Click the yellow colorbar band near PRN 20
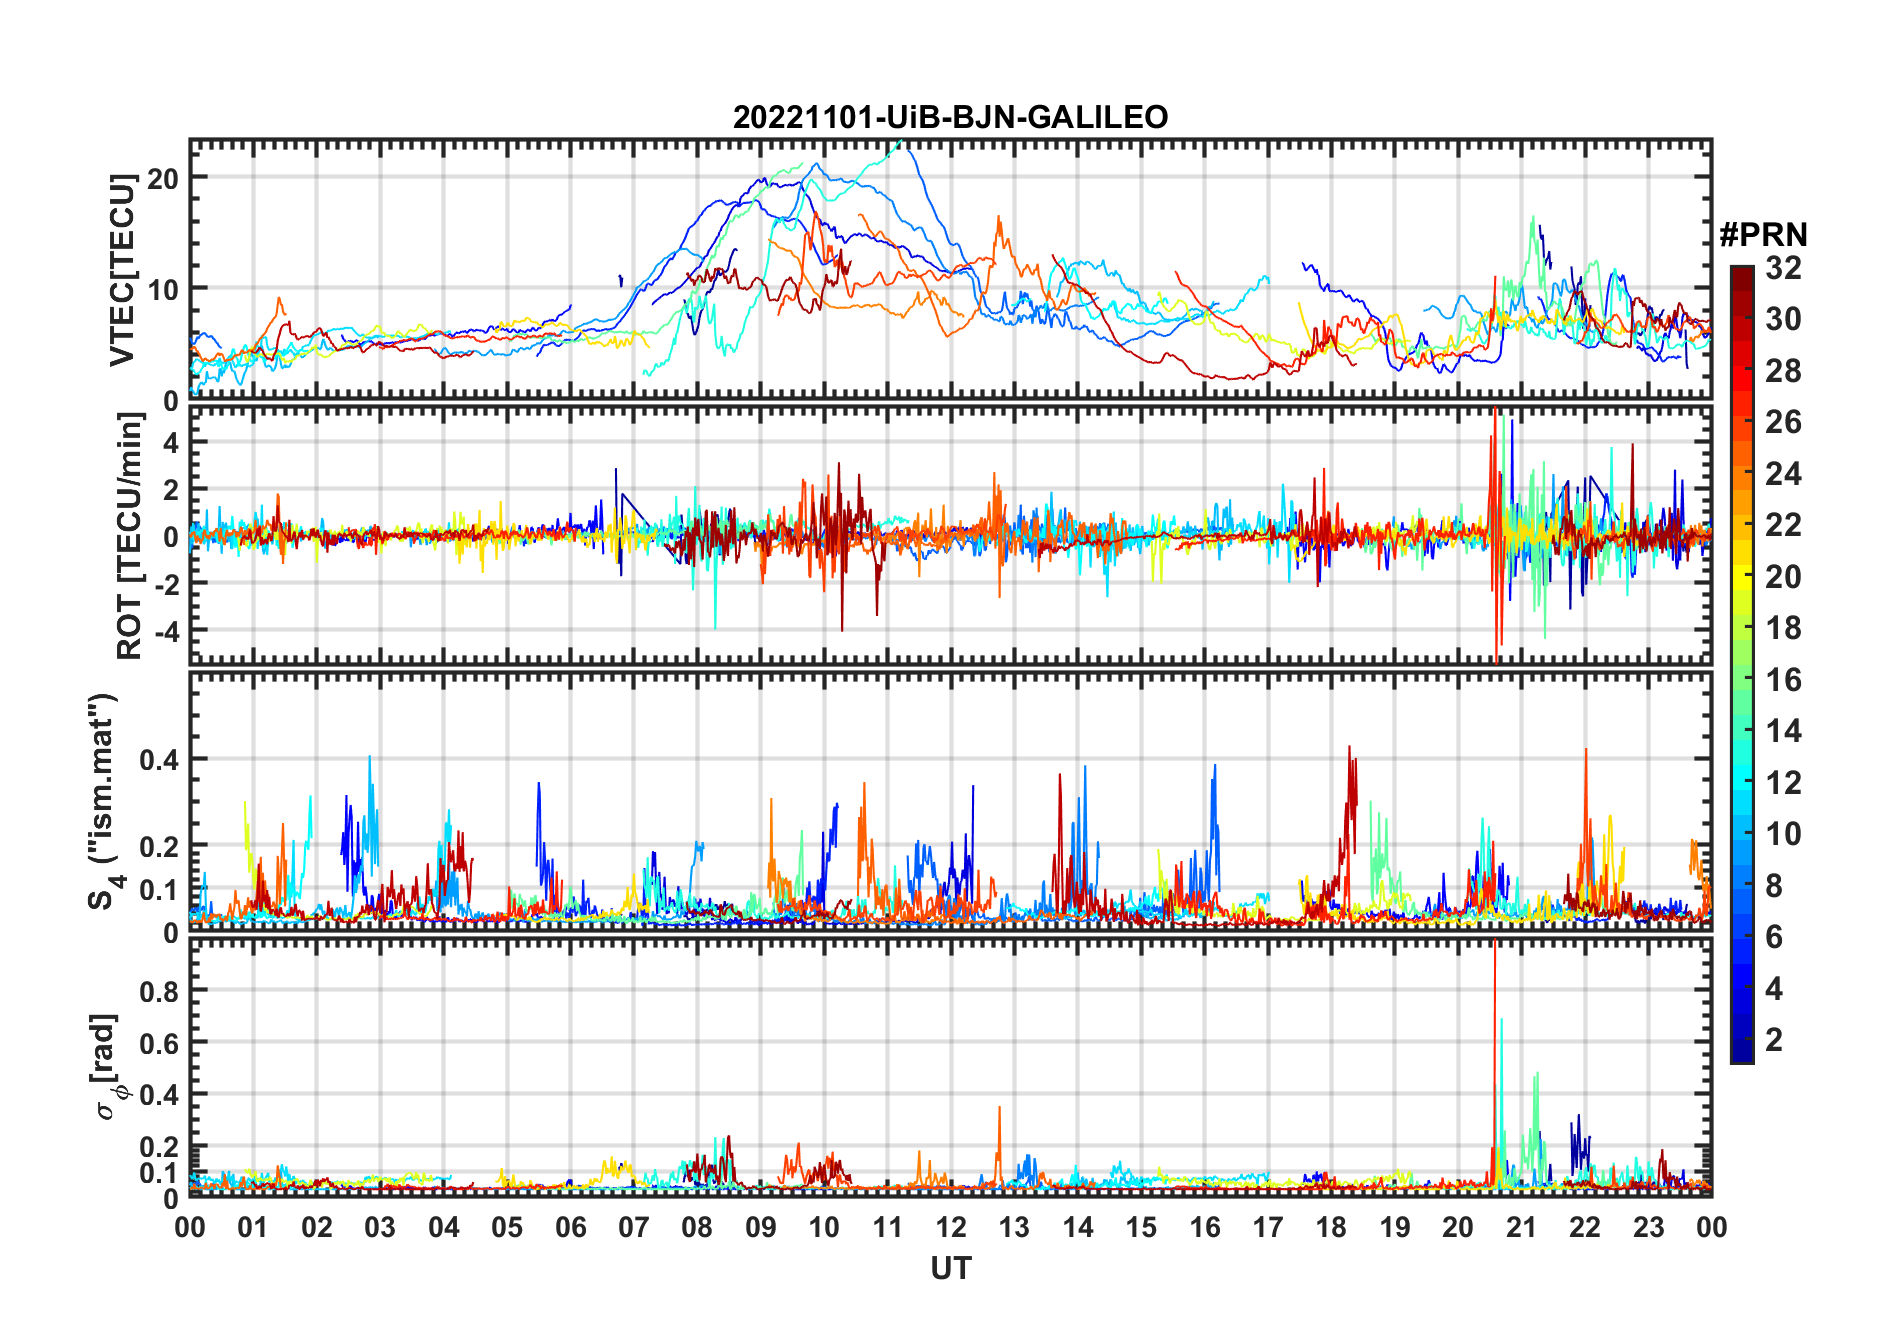Image resolution: width=1902 pixels, height=1330 pixels. (x=1742, y=577)
